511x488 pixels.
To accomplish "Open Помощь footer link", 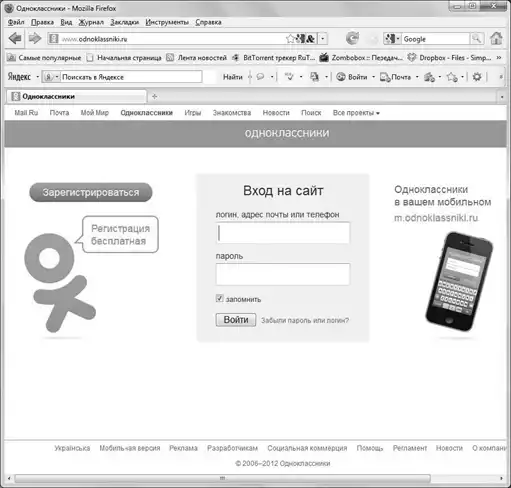I will tap(370, 448).
